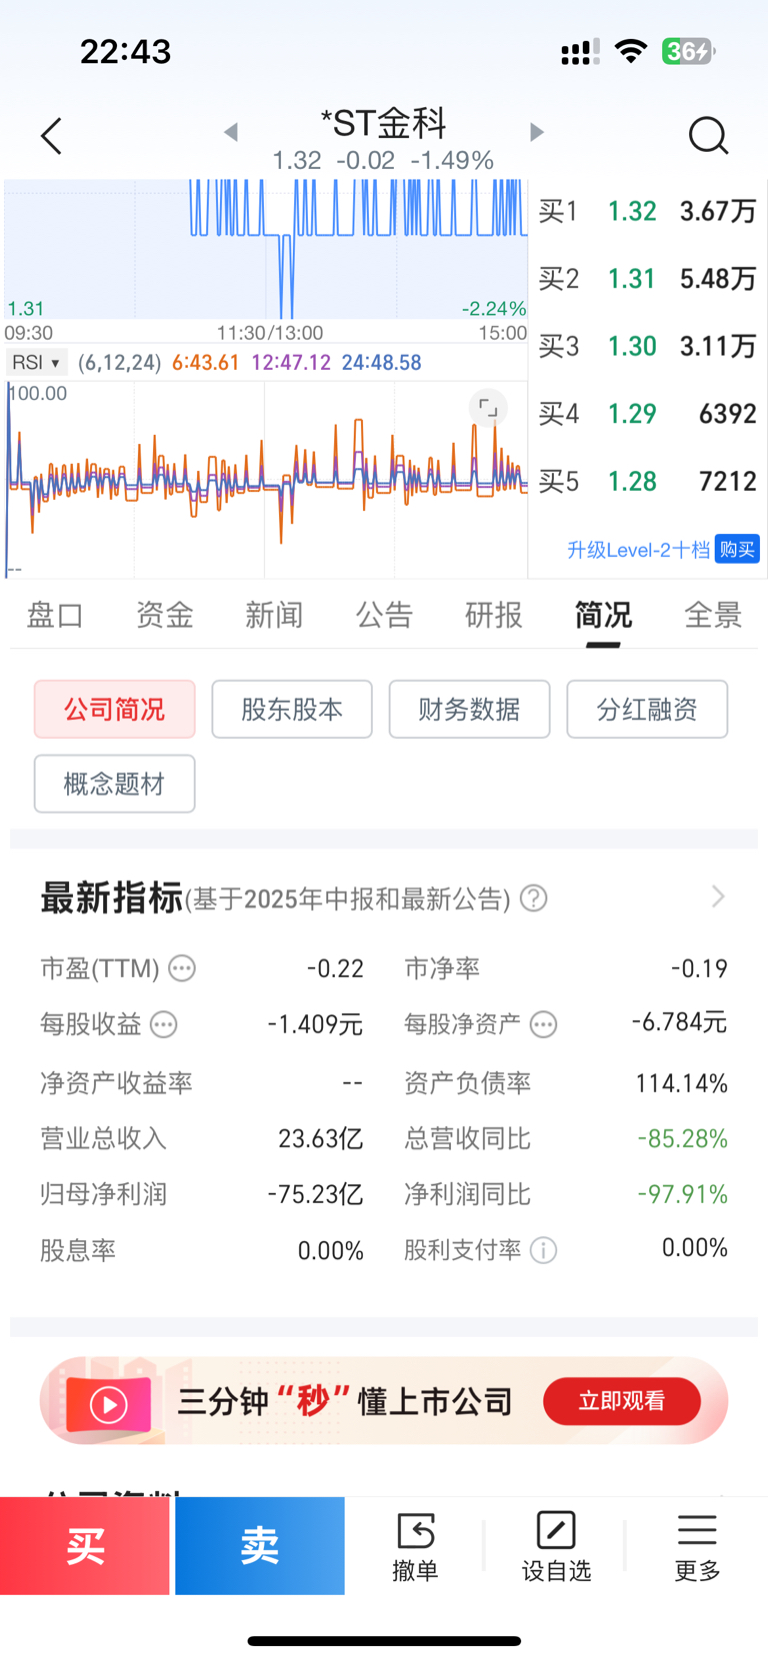The width and height of the screenshot is (768, 1663).
Task: Open 最新指标 details chevron
Action: 718,896
